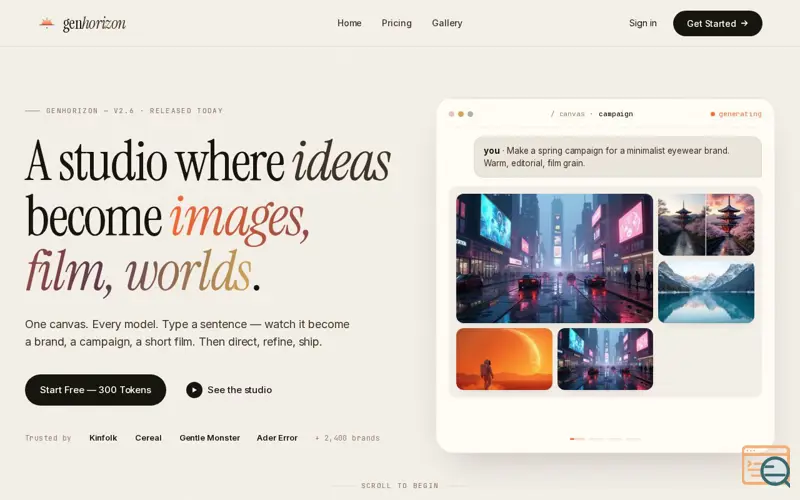Select the active orange carousel indicator
This screenshot has height=500, width=800.
tap(577, 439)
